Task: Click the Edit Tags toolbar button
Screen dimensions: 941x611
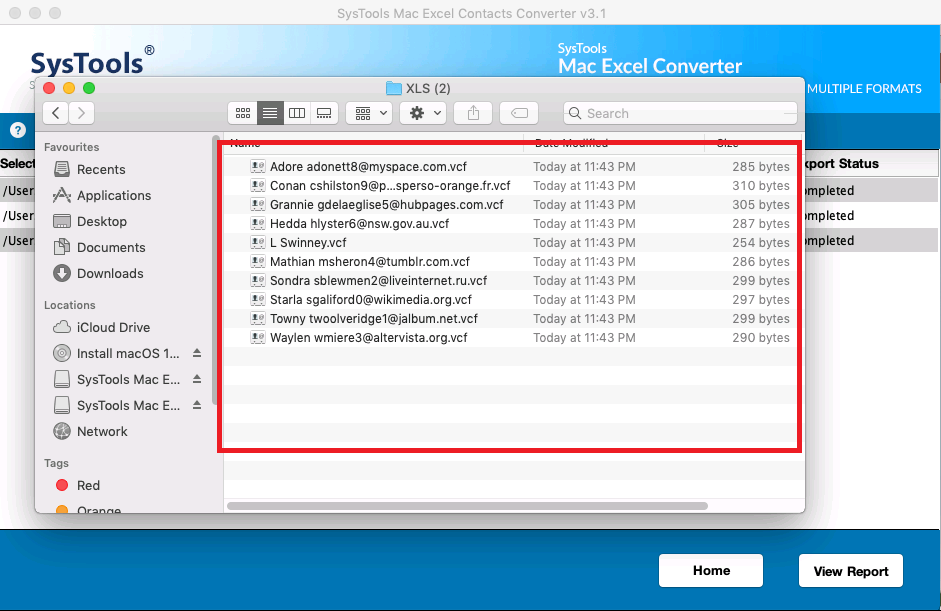Action: 519,113
